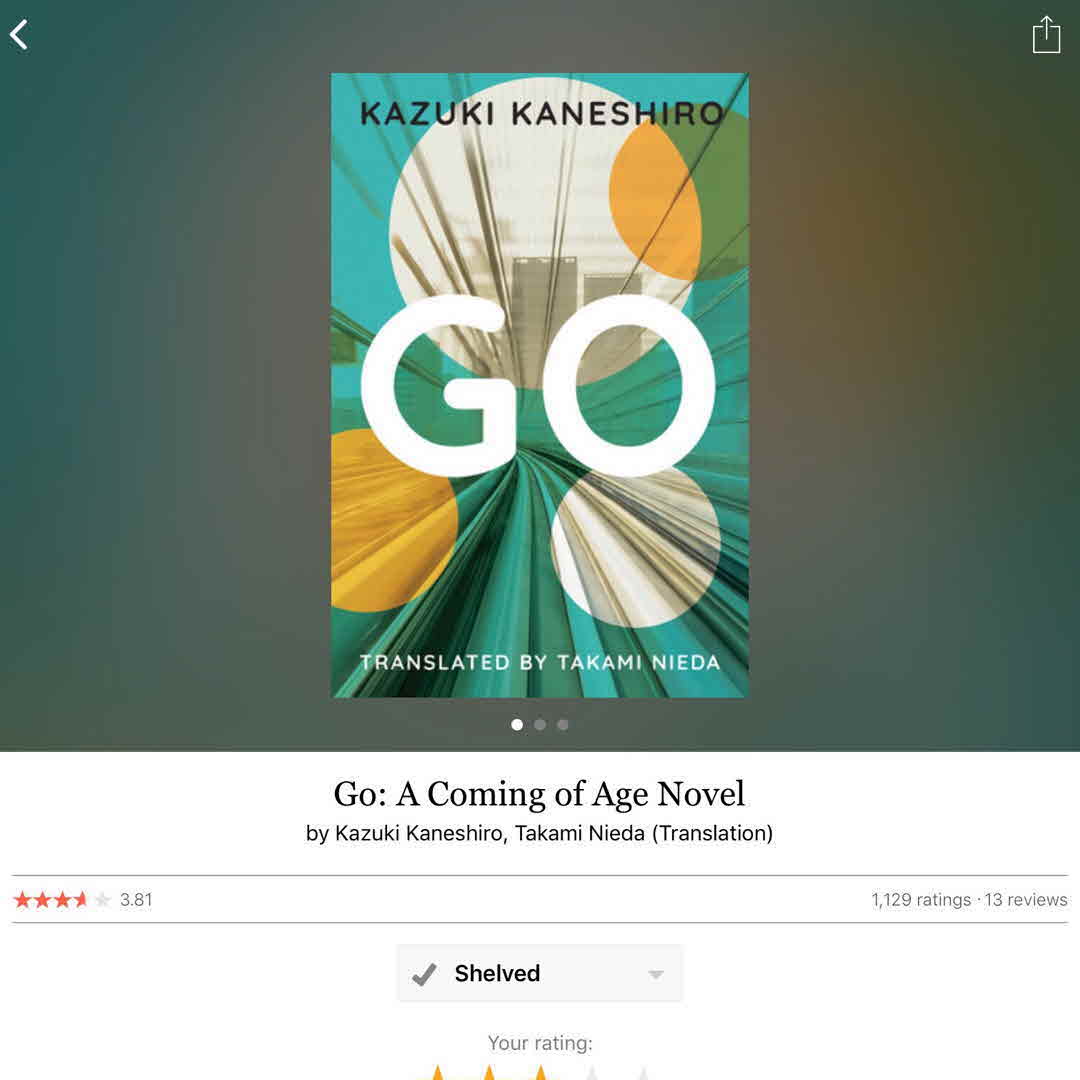This screenshot has height=1080, width=1080.
Task: Select the first cover page indicator dot
Action: click(x=517, y=725)
